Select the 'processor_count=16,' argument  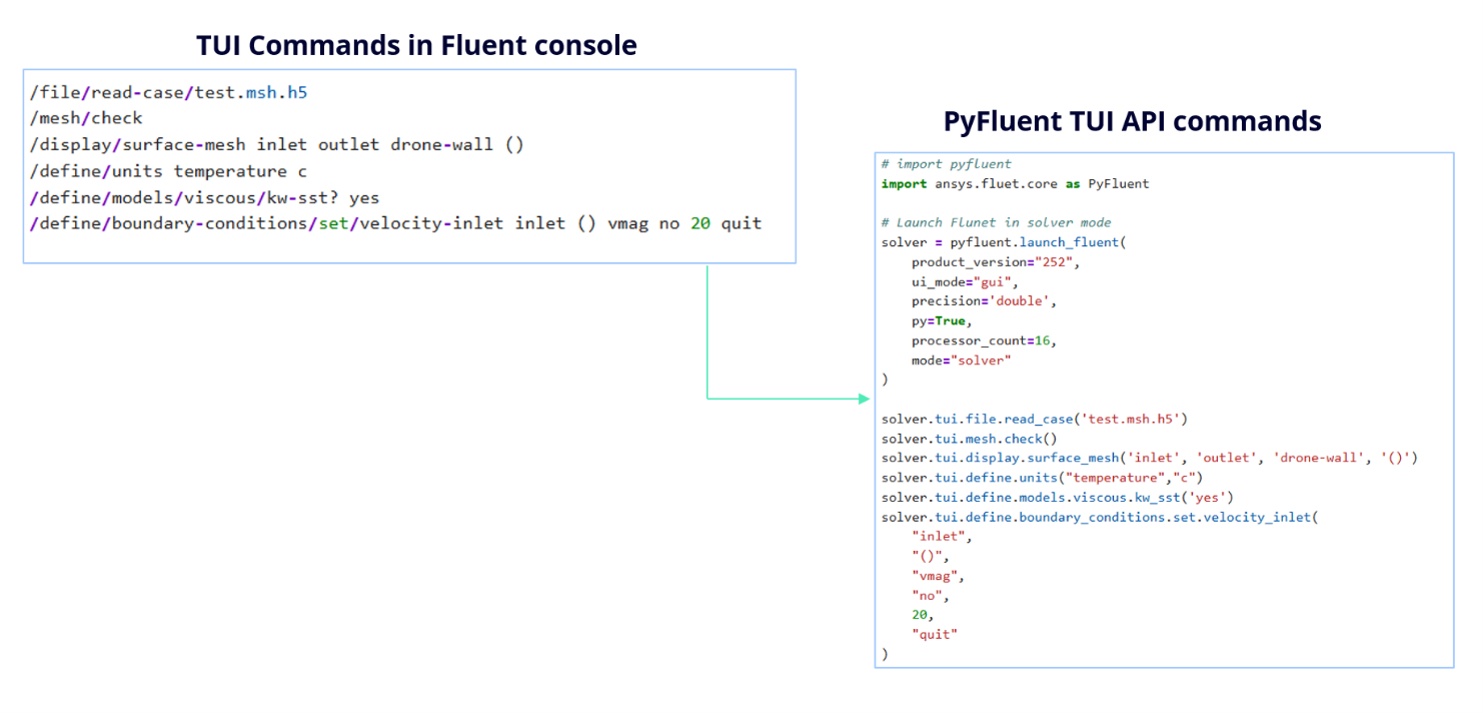[984, 340]
